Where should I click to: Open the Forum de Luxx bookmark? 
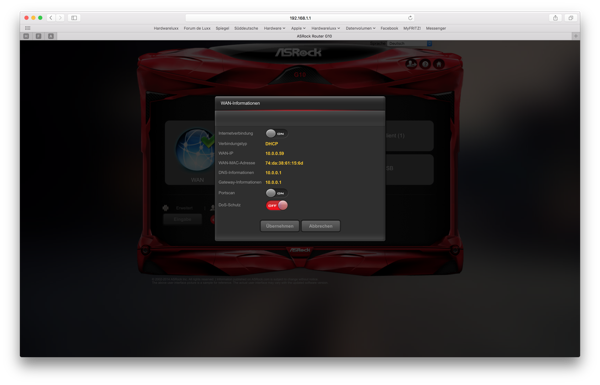(197, 28)
